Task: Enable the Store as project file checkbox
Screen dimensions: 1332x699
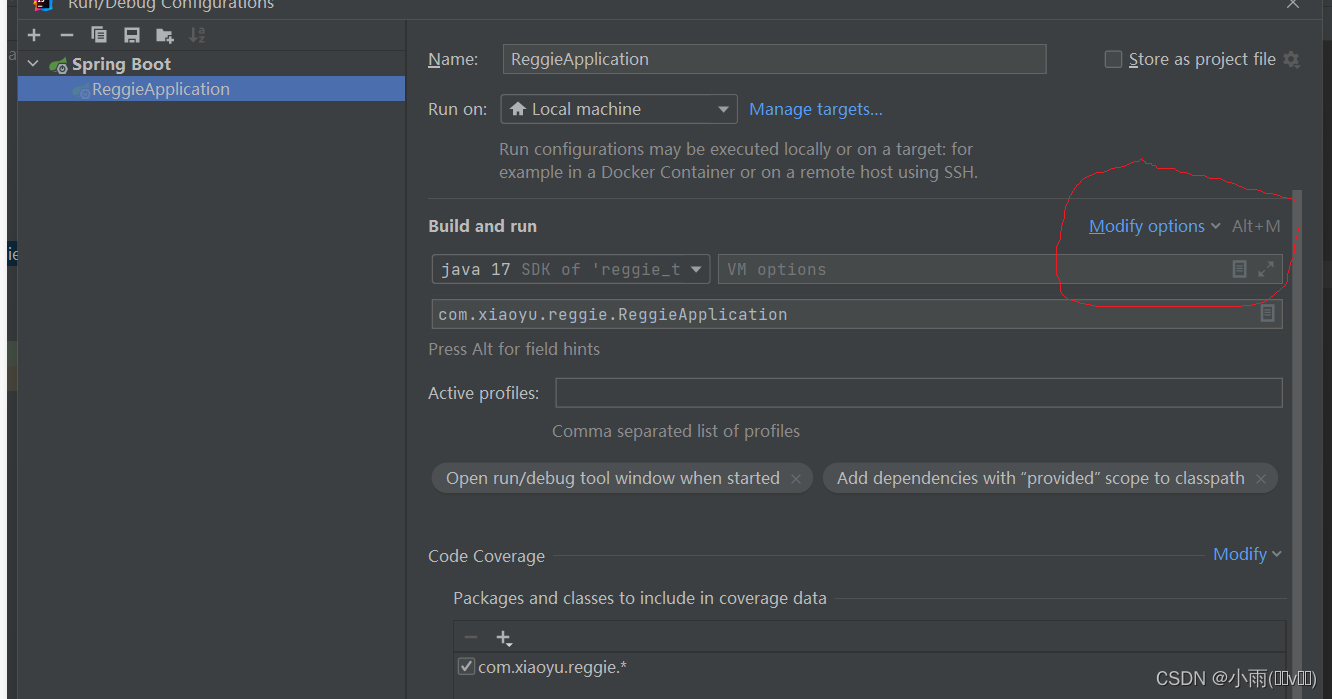Action: click(x=1113, y=60)
